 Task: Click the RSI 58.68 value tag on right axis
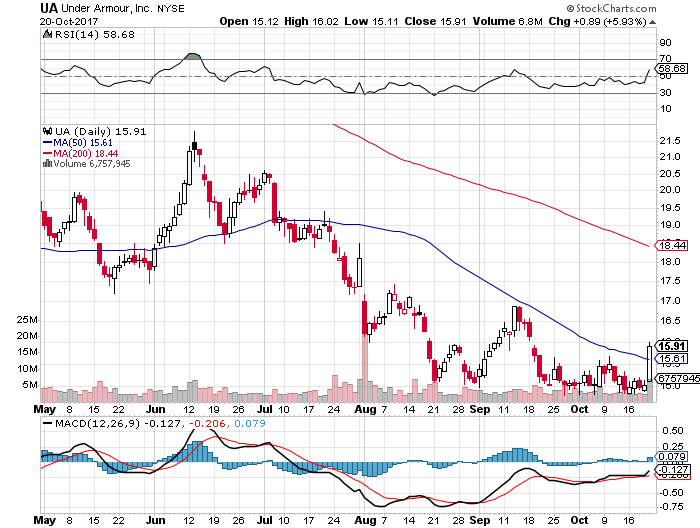[x=668, y=68]
